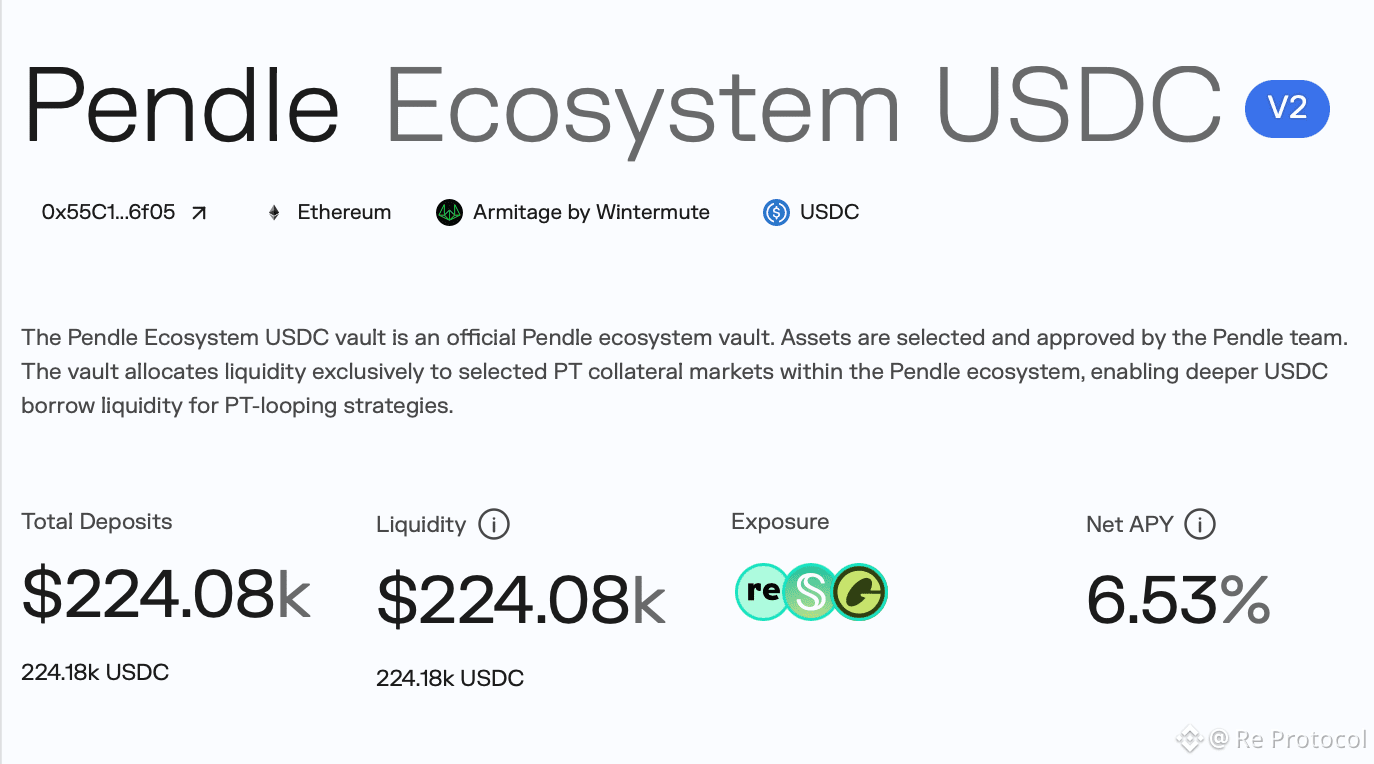
Task: Show the Net APY info icon
Action: (1200, 524)
